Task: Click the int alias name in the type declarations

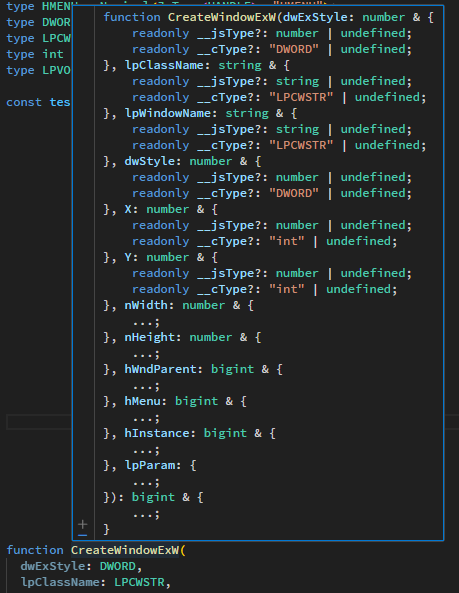Action: click(53, 54)
